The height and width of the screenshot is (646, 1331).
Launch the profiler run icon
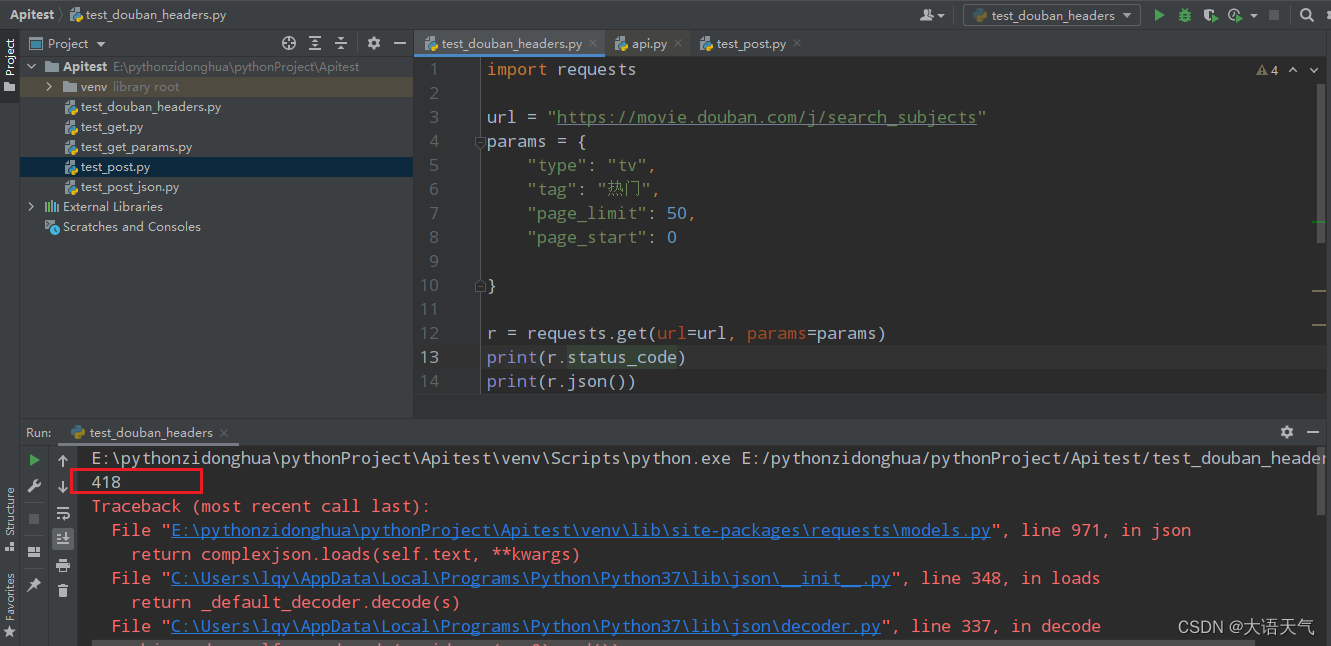[x=1234, y=15]
